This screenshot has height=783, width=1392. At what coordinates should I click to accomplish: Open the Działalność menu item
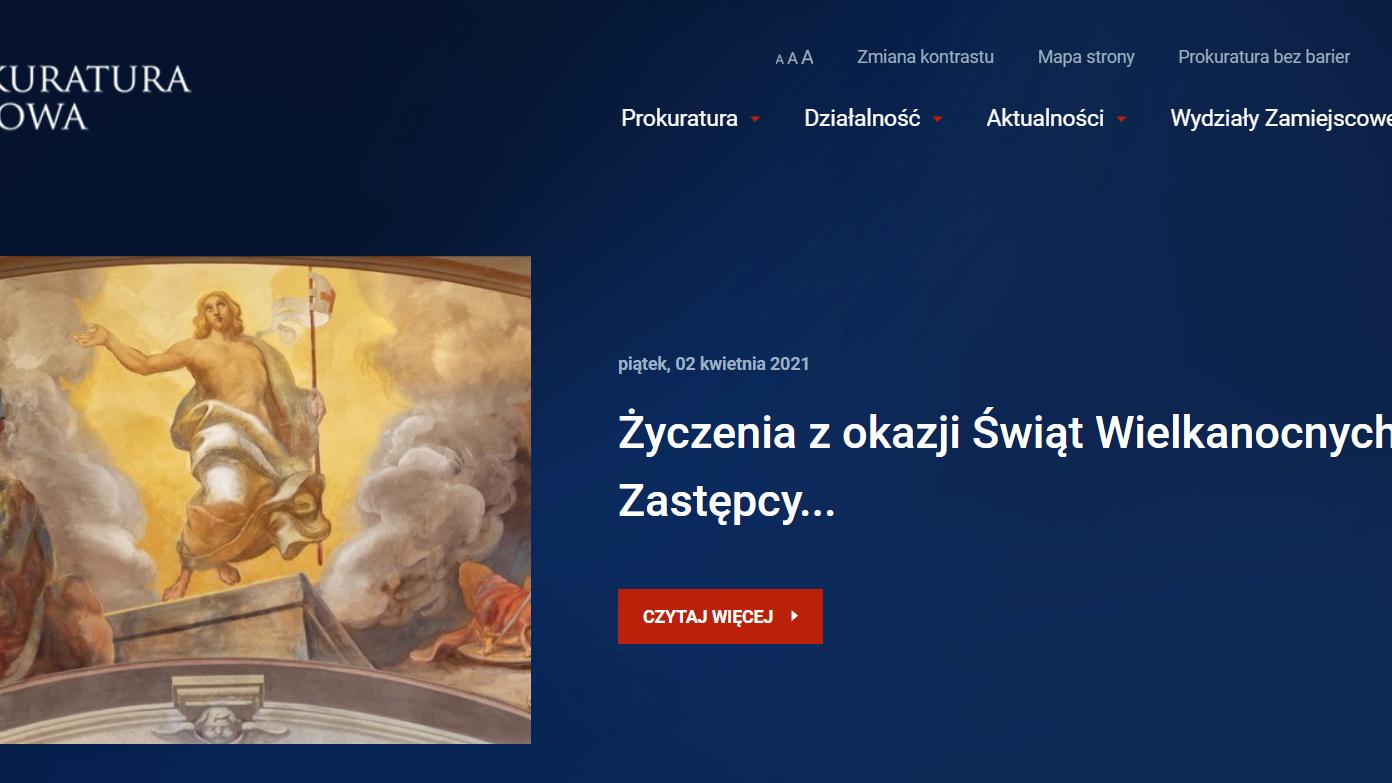[862, 118]
